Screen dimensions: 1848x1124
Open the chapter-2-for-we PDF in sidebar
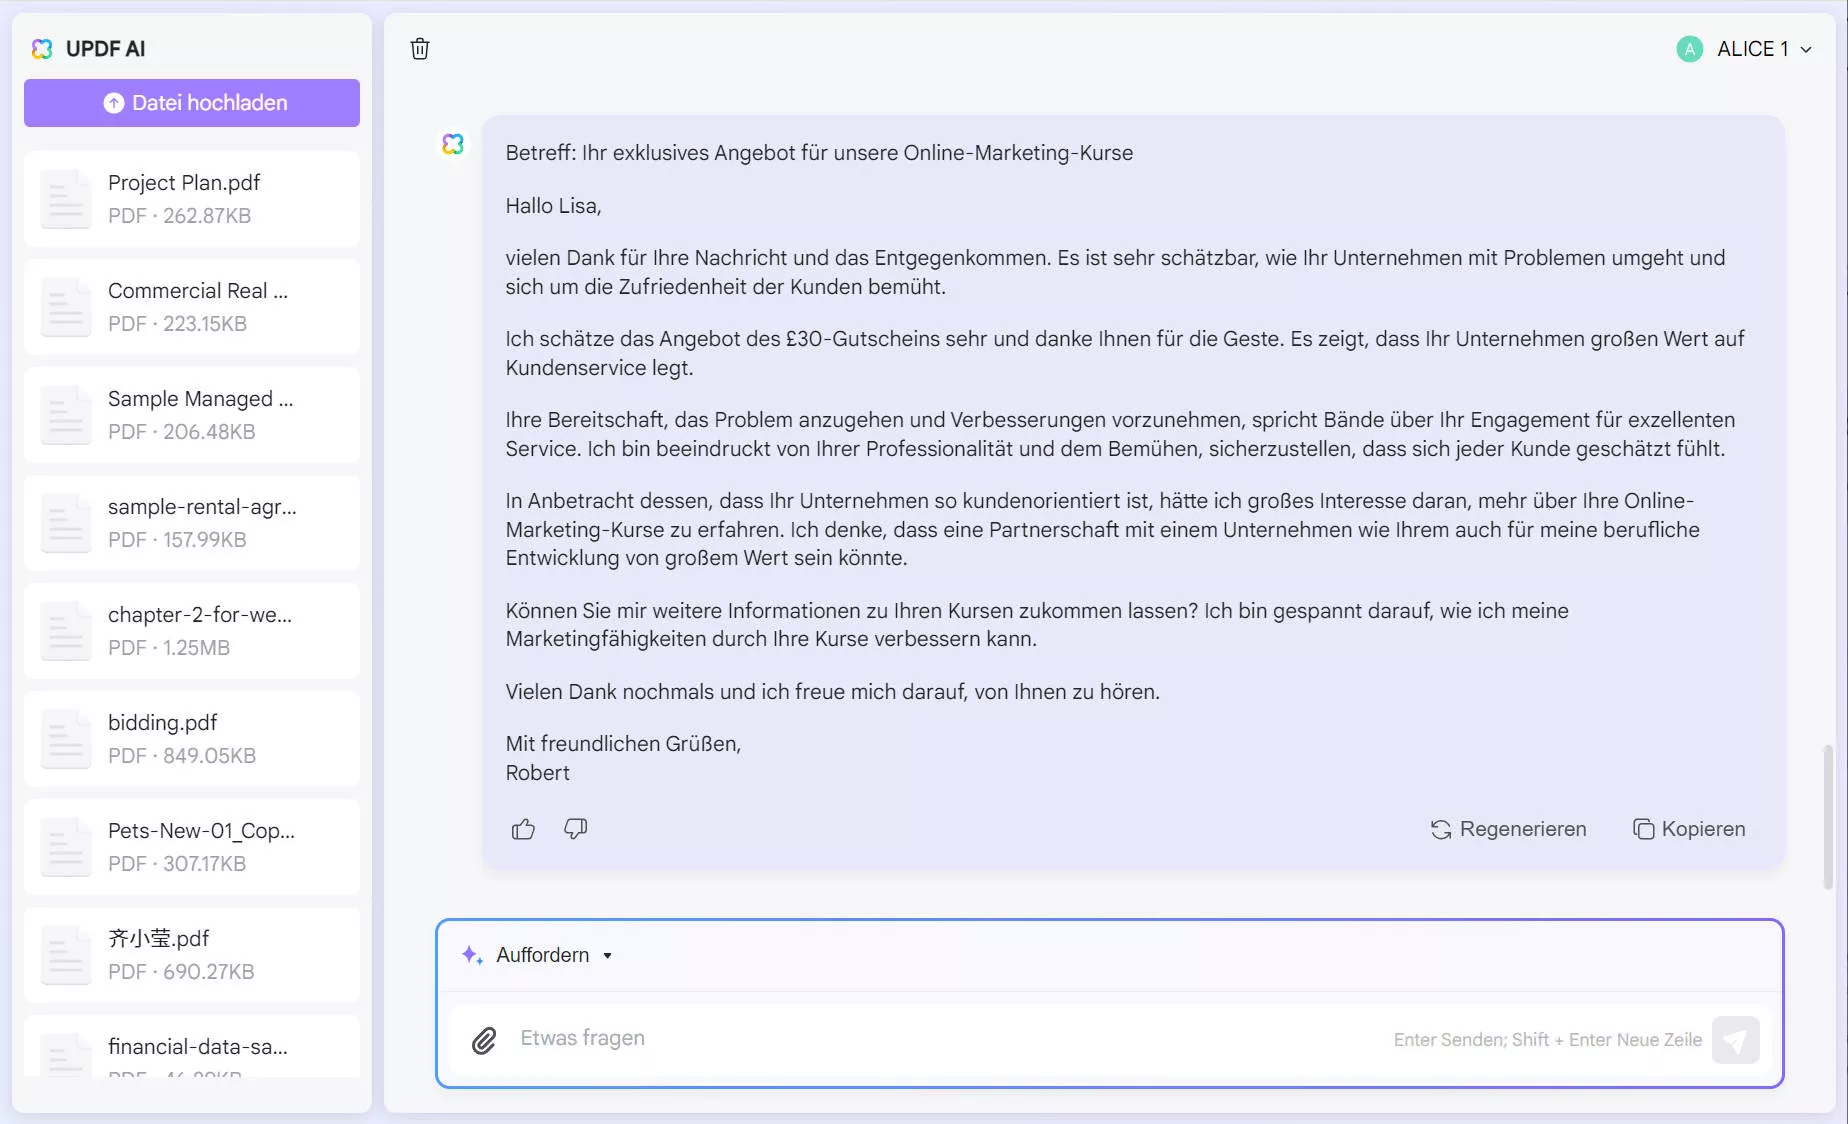tap(191, 630)
